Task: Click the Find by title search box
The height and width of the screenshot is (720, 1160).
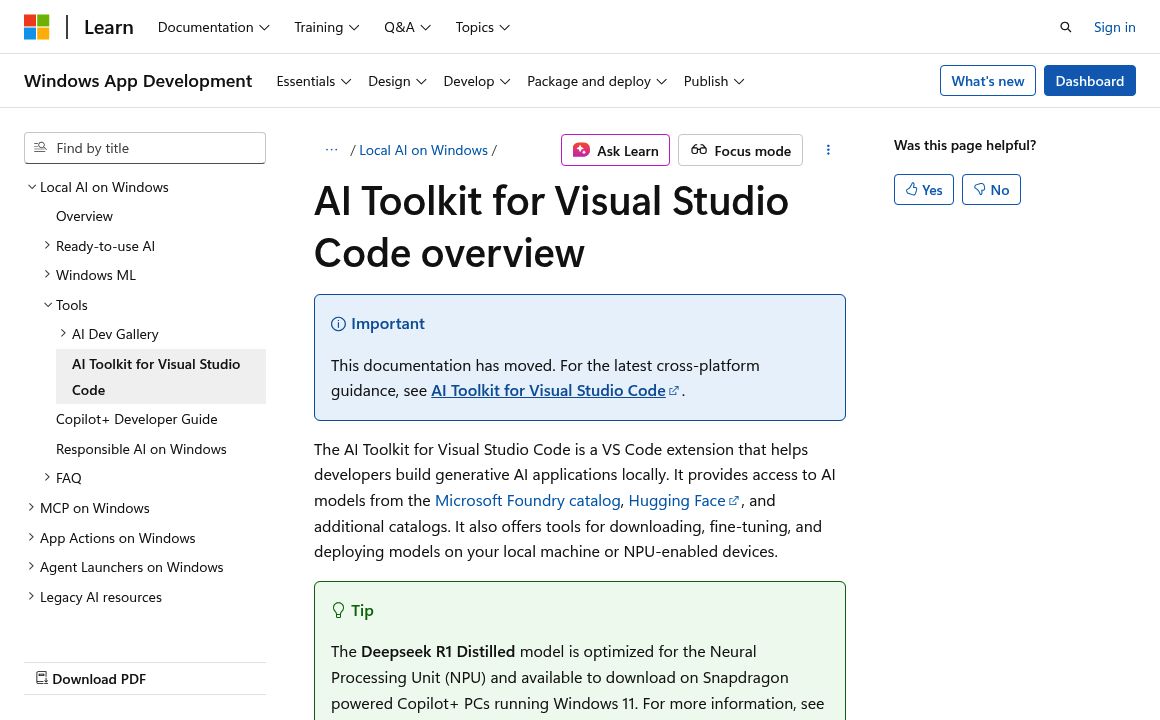Action: coord(150,147)
